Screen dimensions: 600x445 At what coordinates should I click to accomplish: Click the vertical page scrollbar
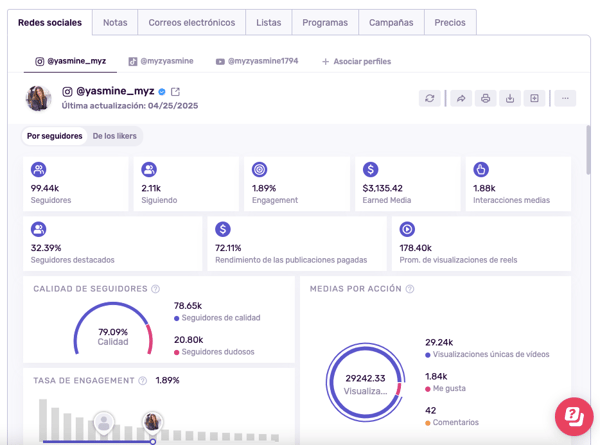[x=588, y=150]
